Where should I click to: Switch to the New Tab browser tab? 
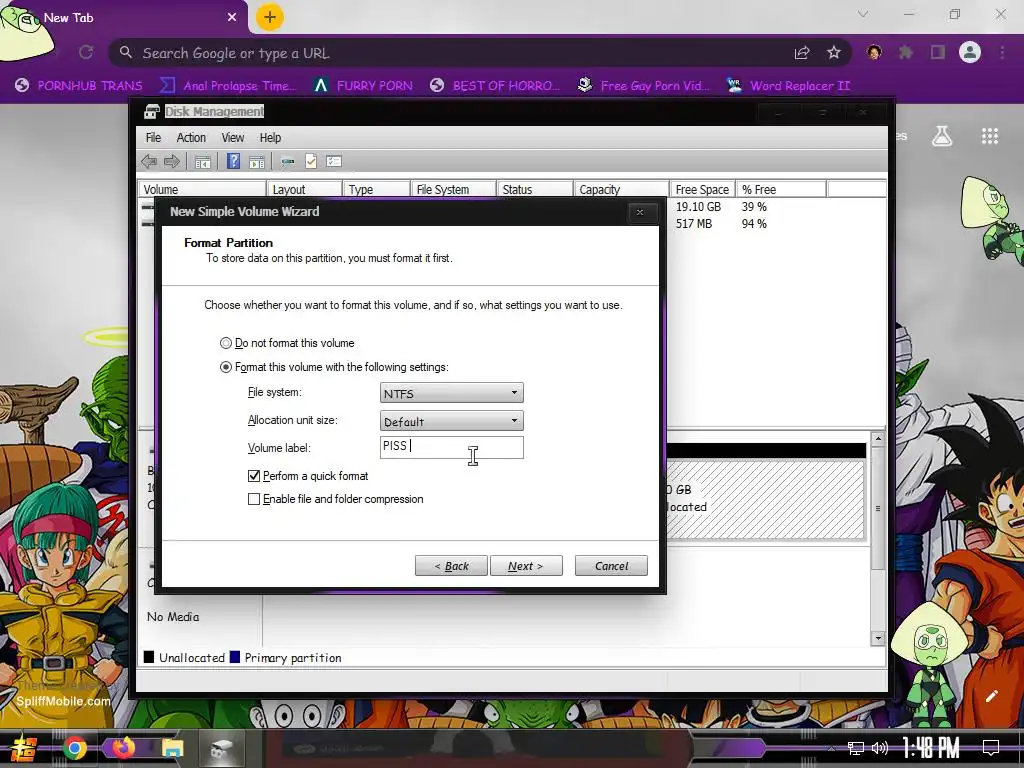point(124,18)
